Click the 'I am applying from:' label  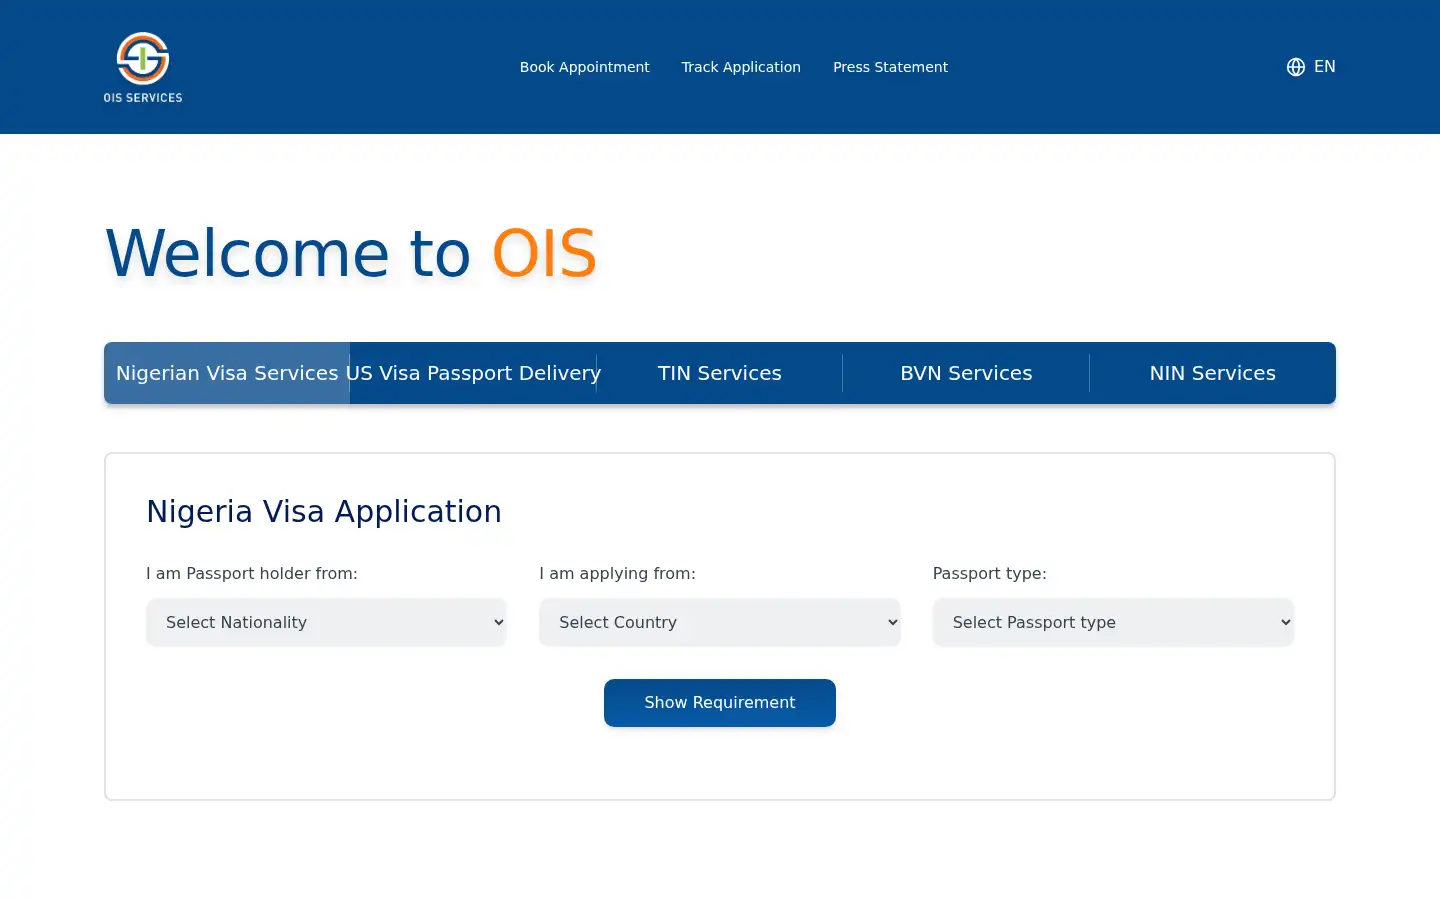coord(617,573)
